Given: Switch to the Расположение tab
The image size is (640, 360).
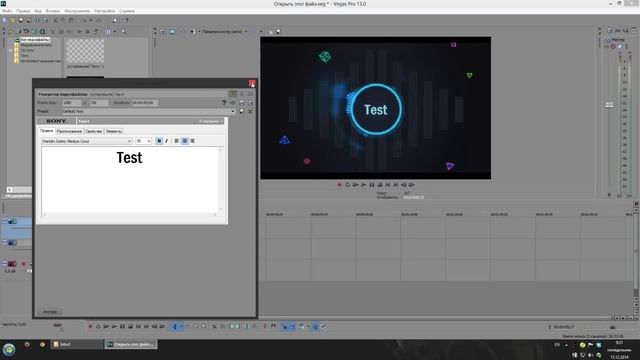Looking at the screenshot, I should (69, 131).
